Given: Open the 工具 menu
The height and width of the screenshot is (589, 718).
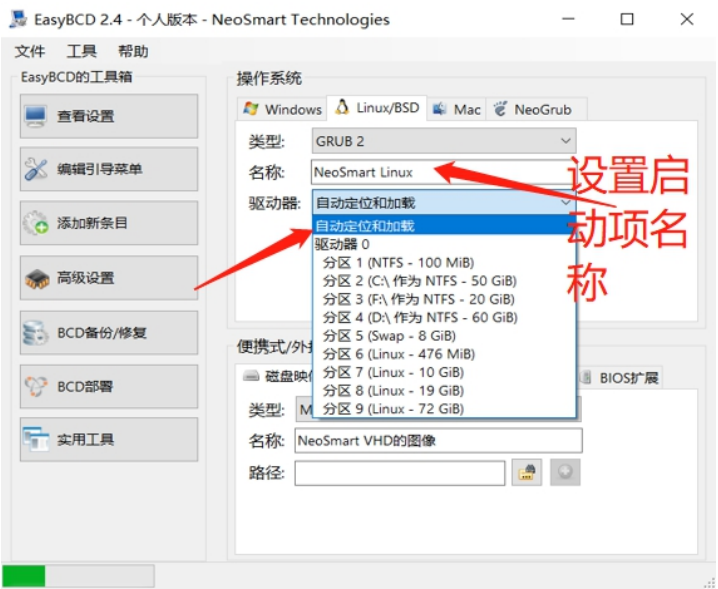Looking at the screenshot, I should [82, 51].
